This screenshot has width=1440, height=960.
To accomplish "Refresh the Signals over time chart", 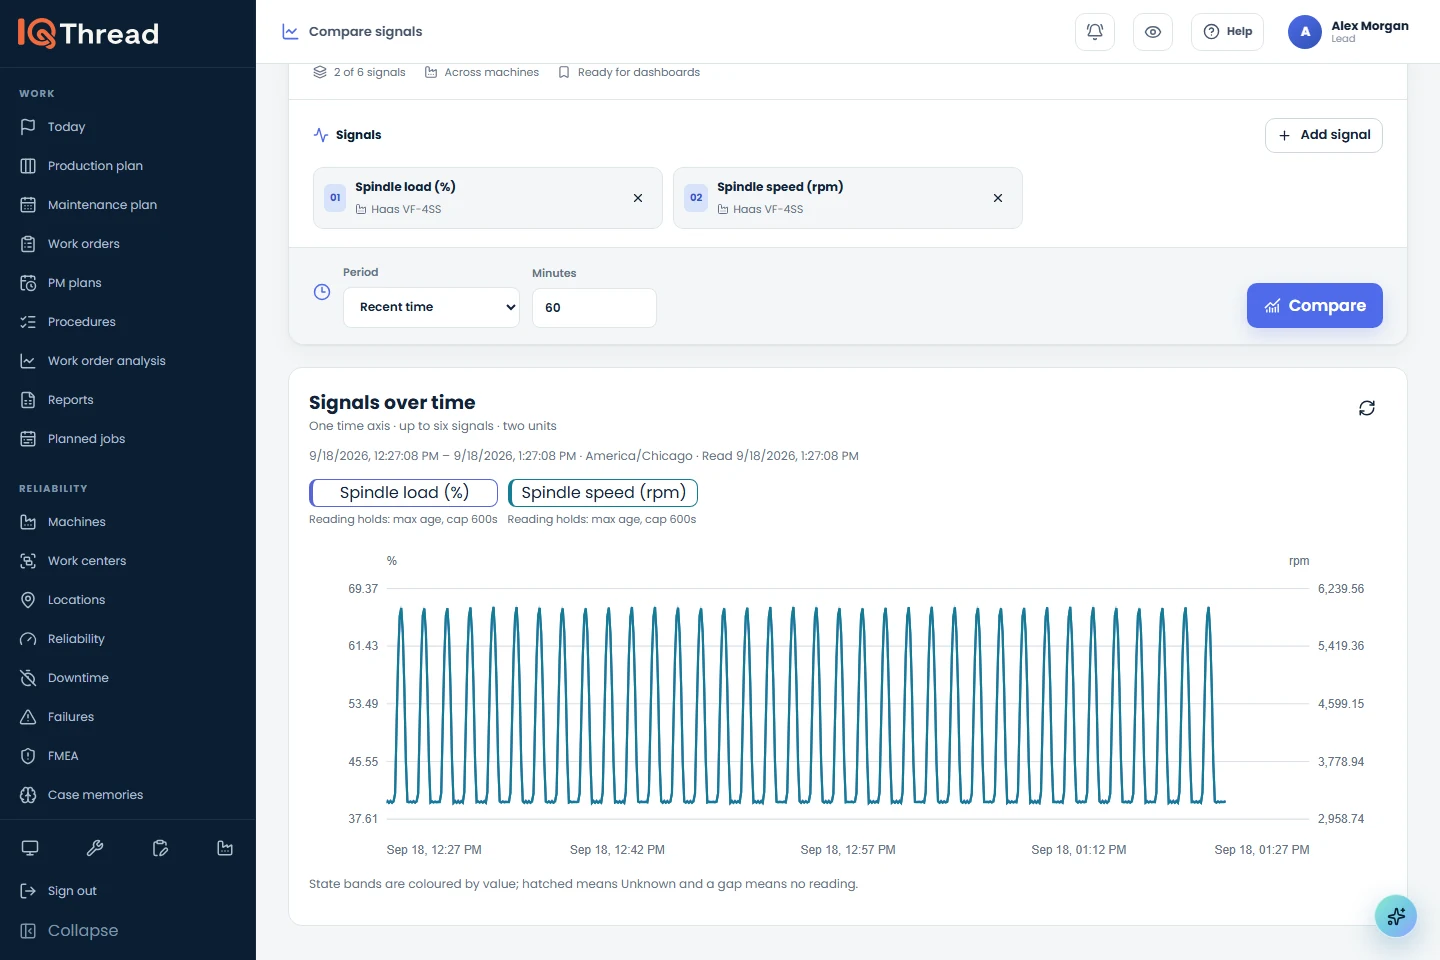I will pos(1367,408).
